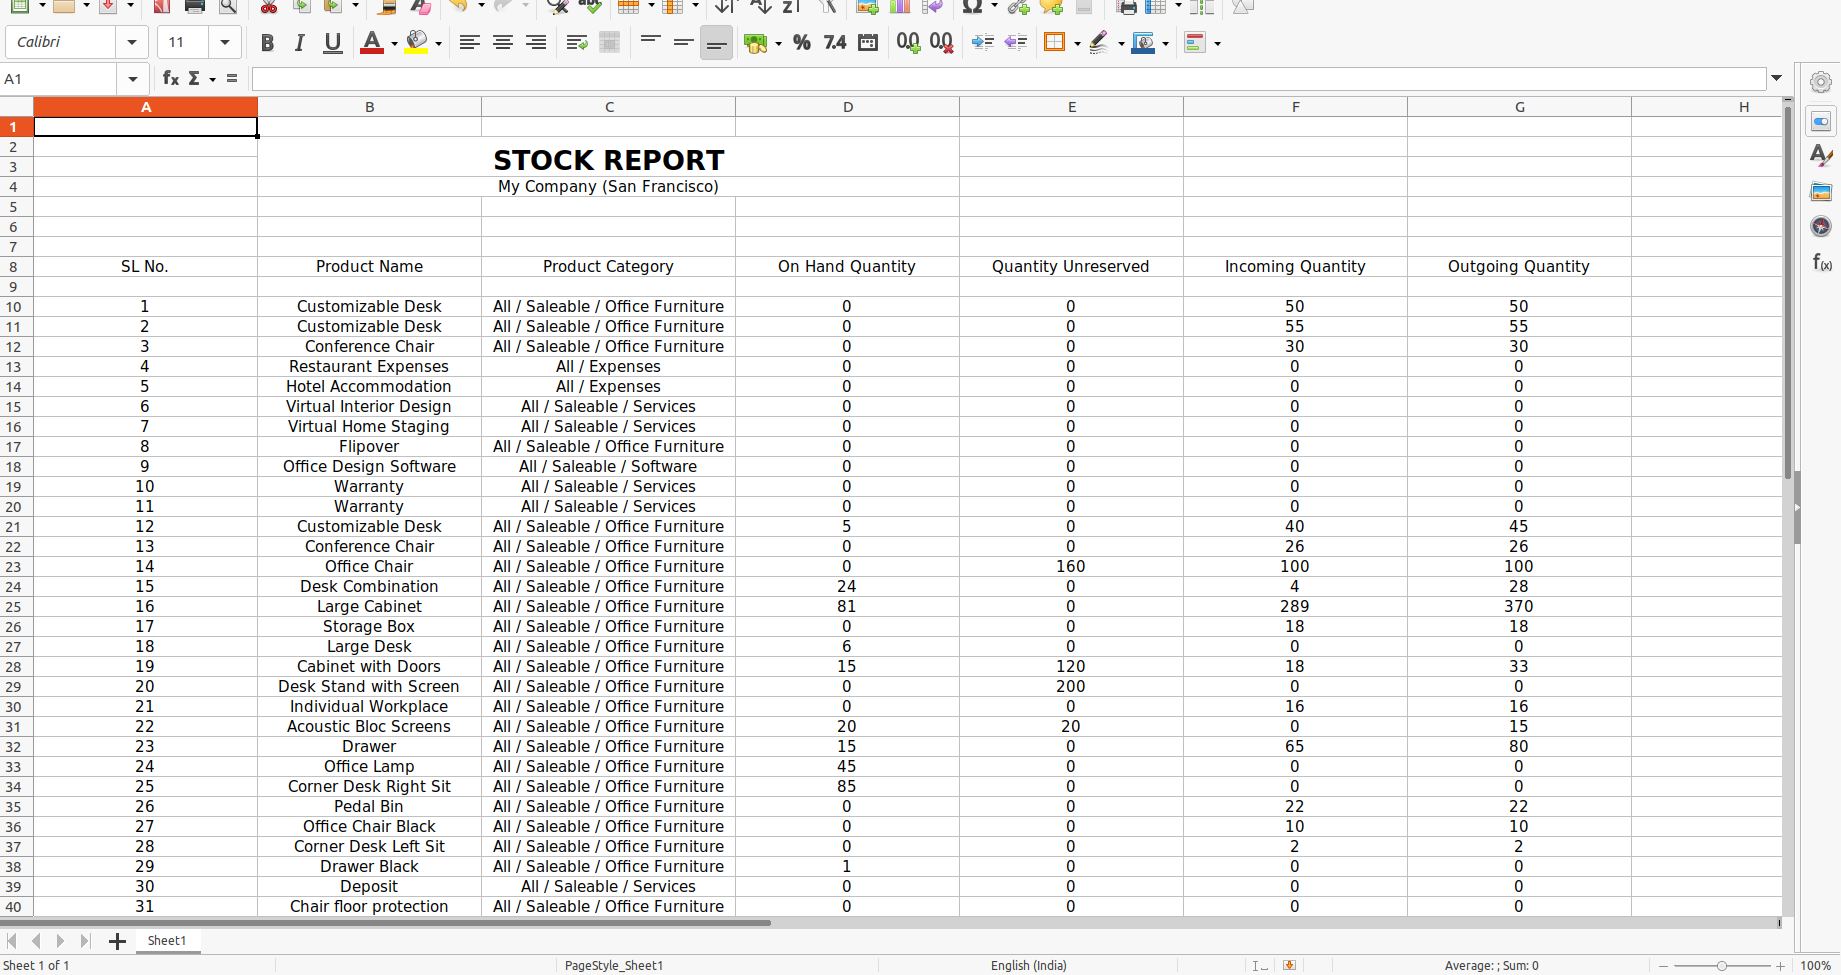Click the Wrap Text icon
This screenshot has height=975, width=1841.
click(x=576, y=42)
